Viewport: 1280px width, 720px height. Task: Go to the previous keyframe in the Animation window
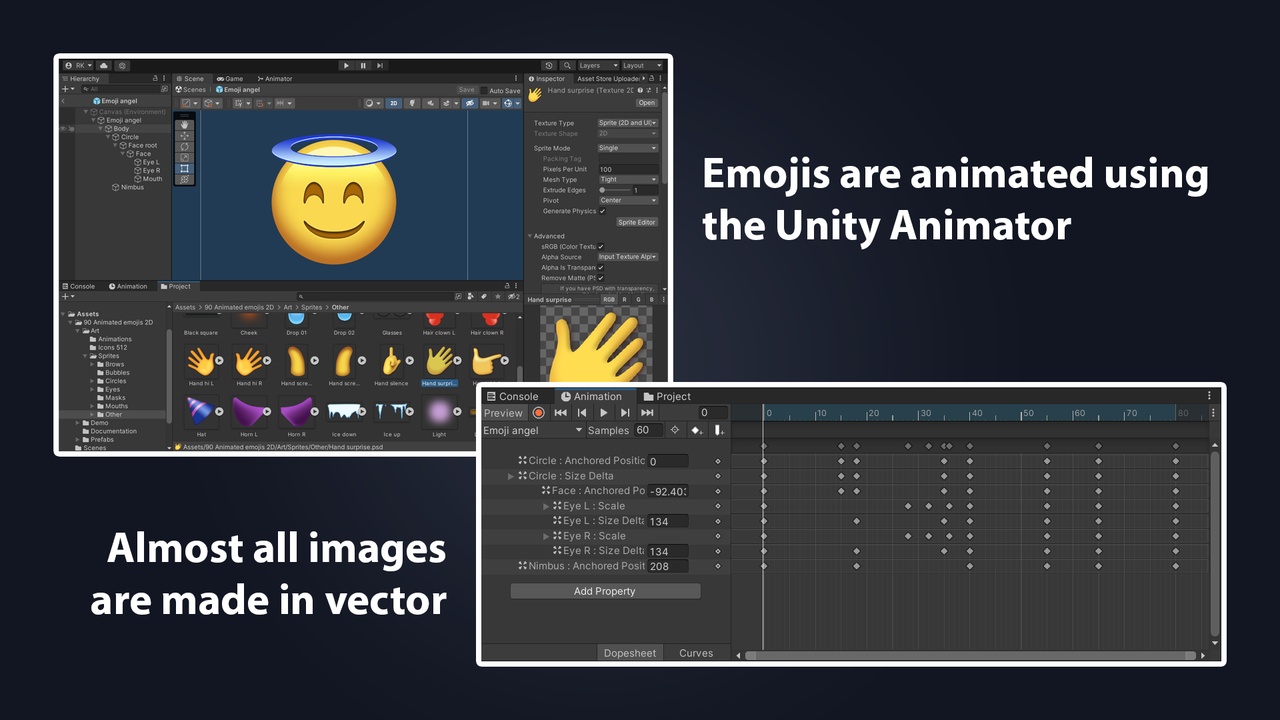point(582,412)
